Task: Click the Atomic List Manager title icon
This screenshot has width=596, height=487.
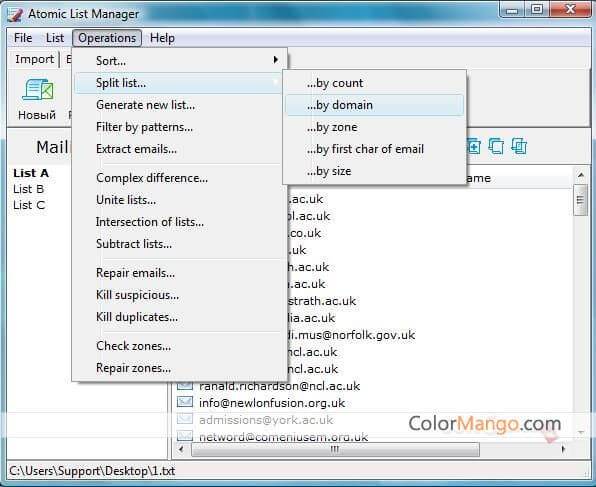Action: coord(15,14)
